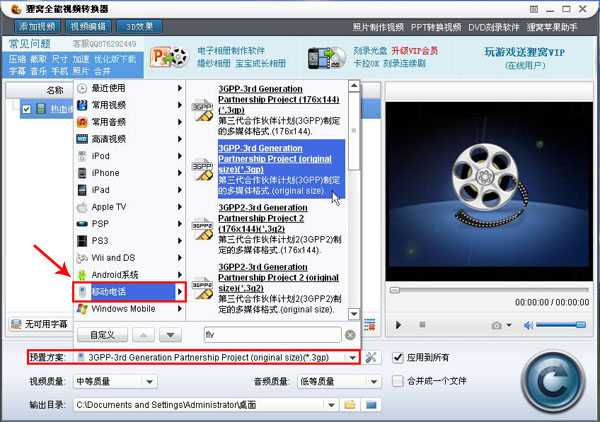This screenshot has height=422, width=600.
Task: Choose 3GPP (original size)(*.3gp) format
Action: pyautogui.click(x=281, y=169)
